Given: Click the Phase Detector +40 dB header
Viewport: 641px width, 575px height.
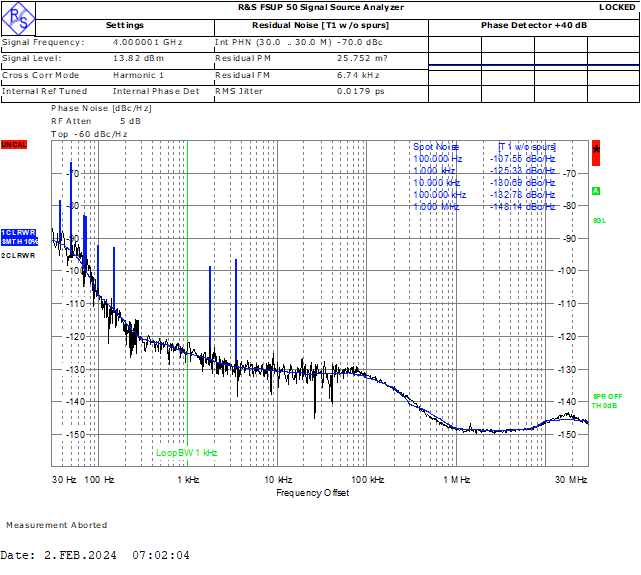Looking at the screenshot, I should 533,25.
